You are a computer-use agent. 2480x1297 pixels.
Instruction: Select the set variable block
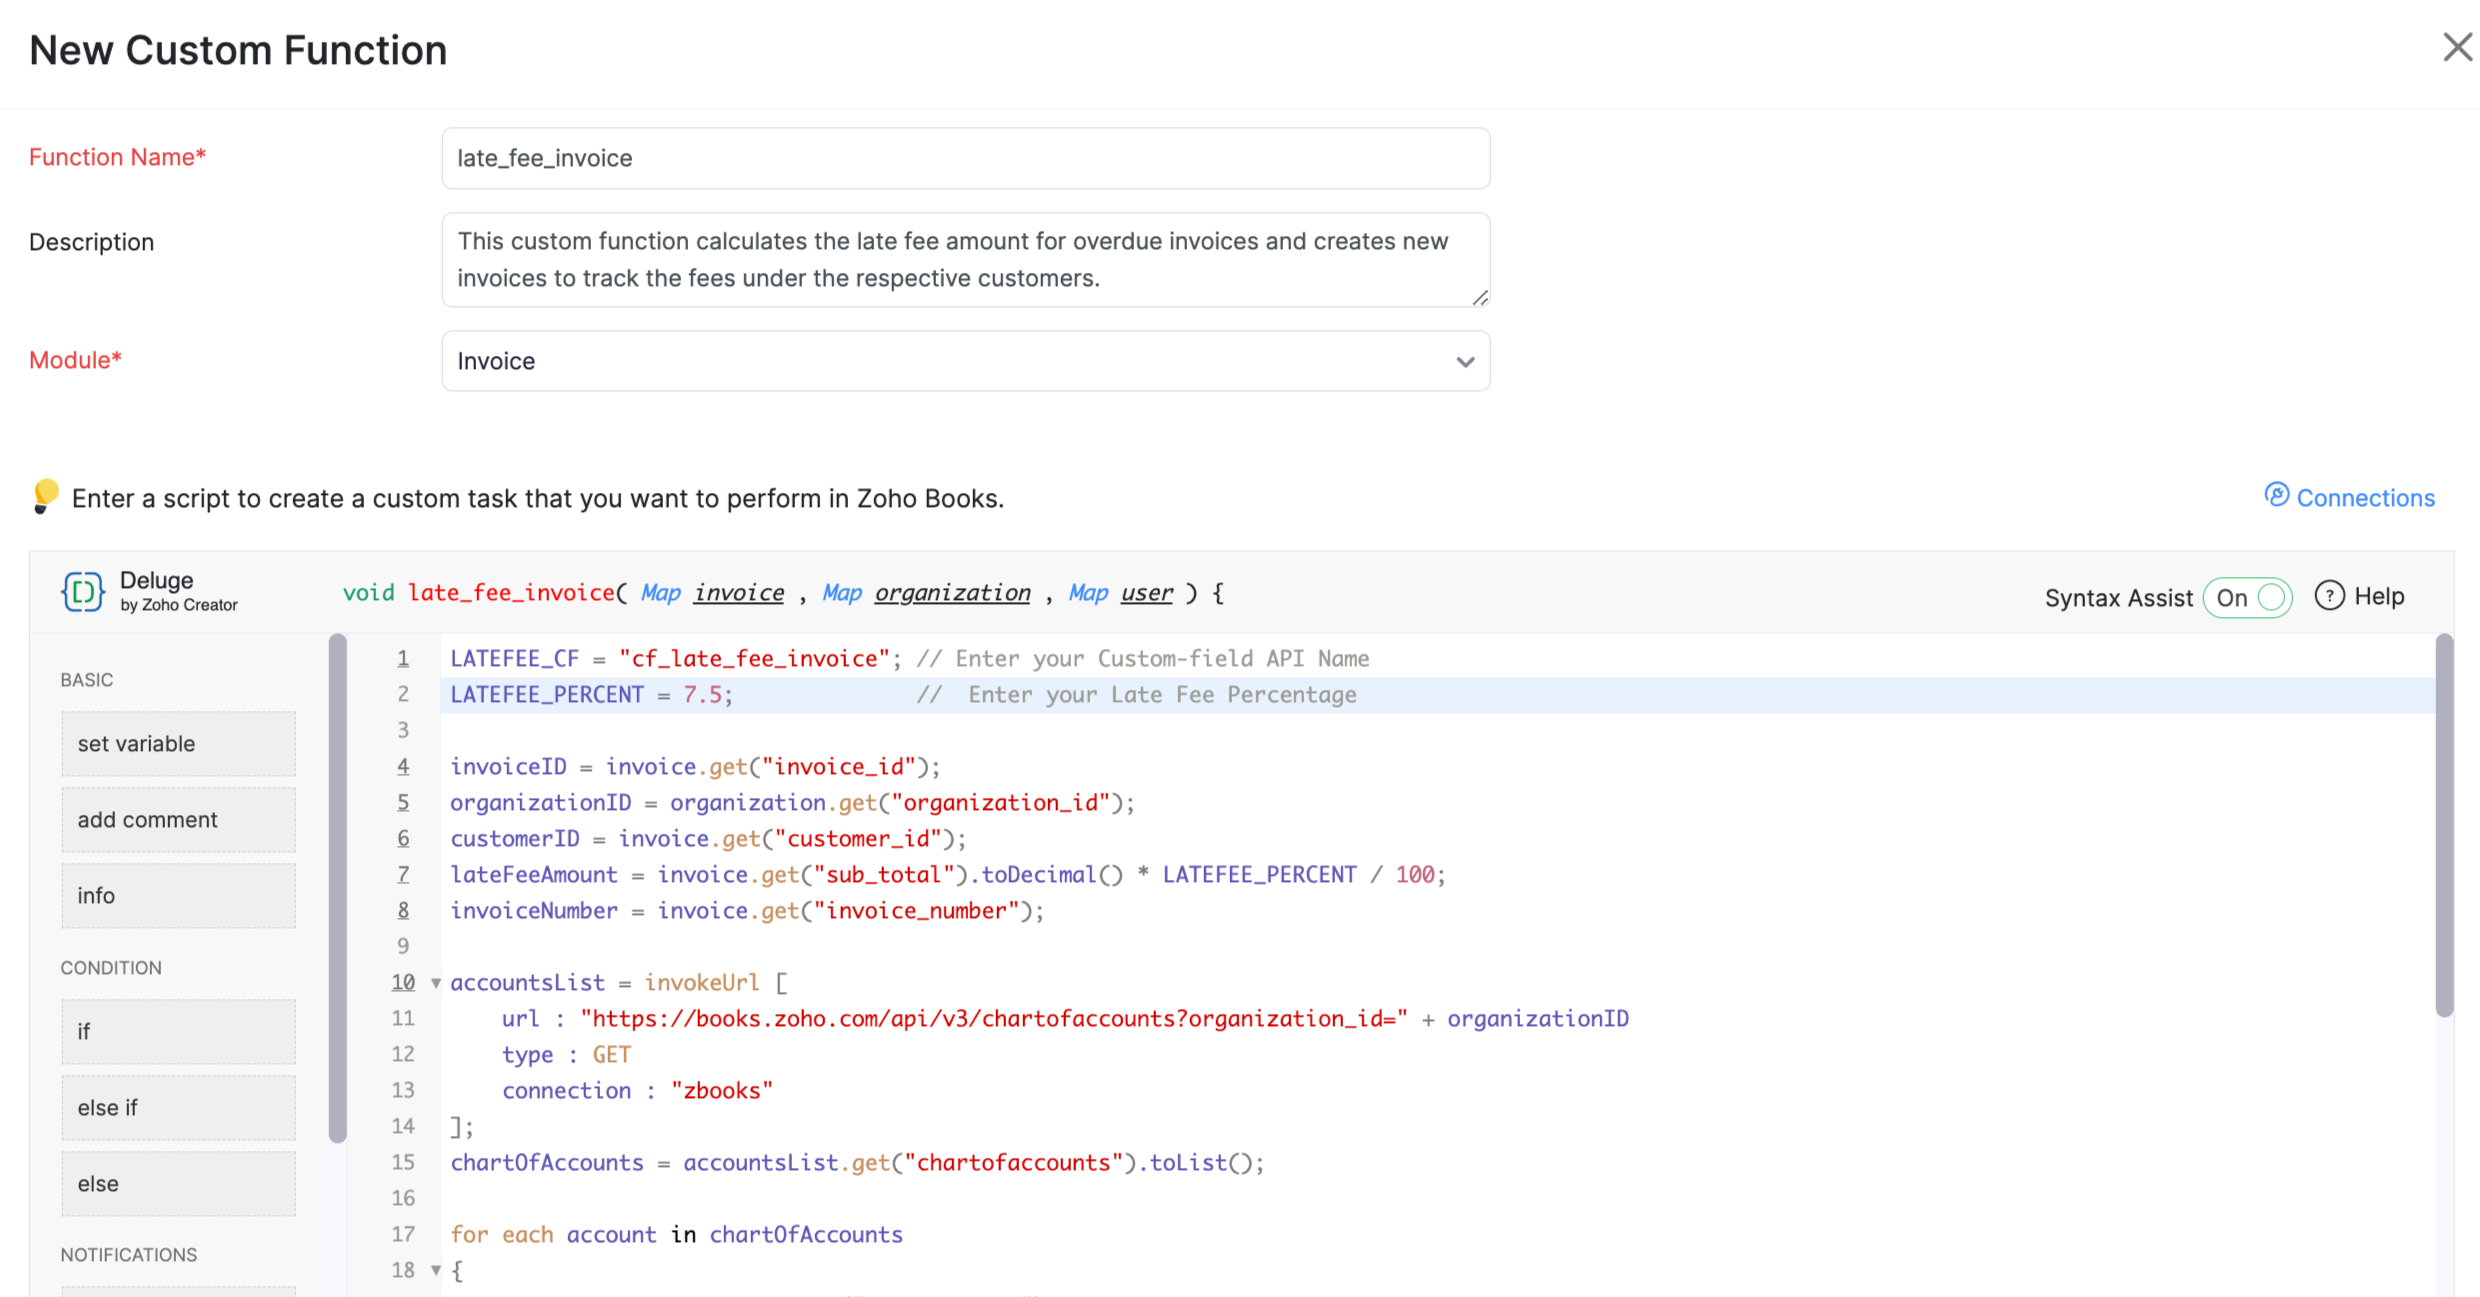(178, 744)
